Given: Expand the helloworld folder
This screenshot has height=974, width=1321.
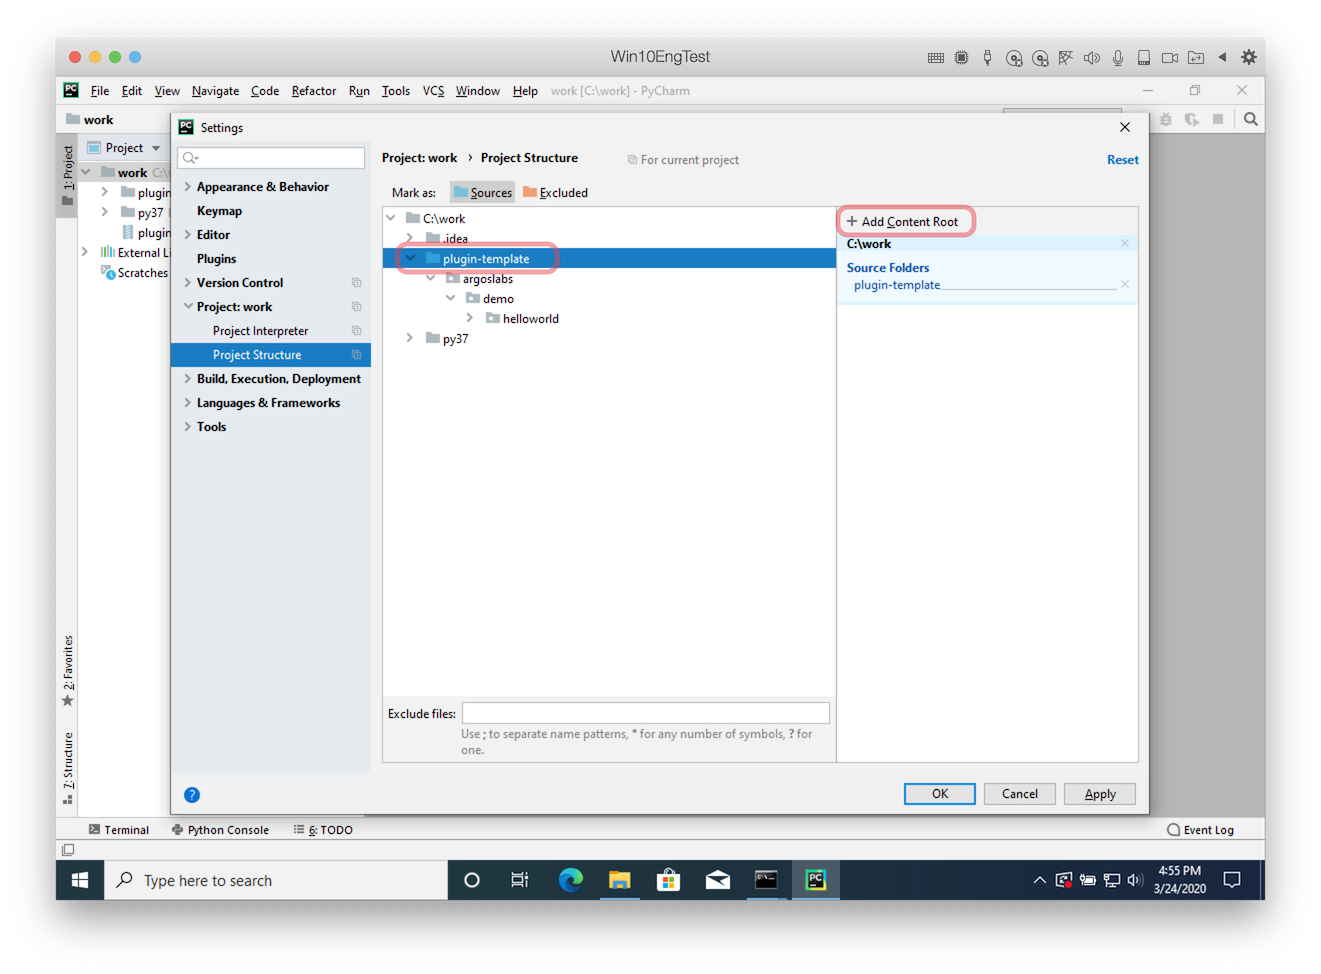Looking at the screenshot, I should 470,319.
